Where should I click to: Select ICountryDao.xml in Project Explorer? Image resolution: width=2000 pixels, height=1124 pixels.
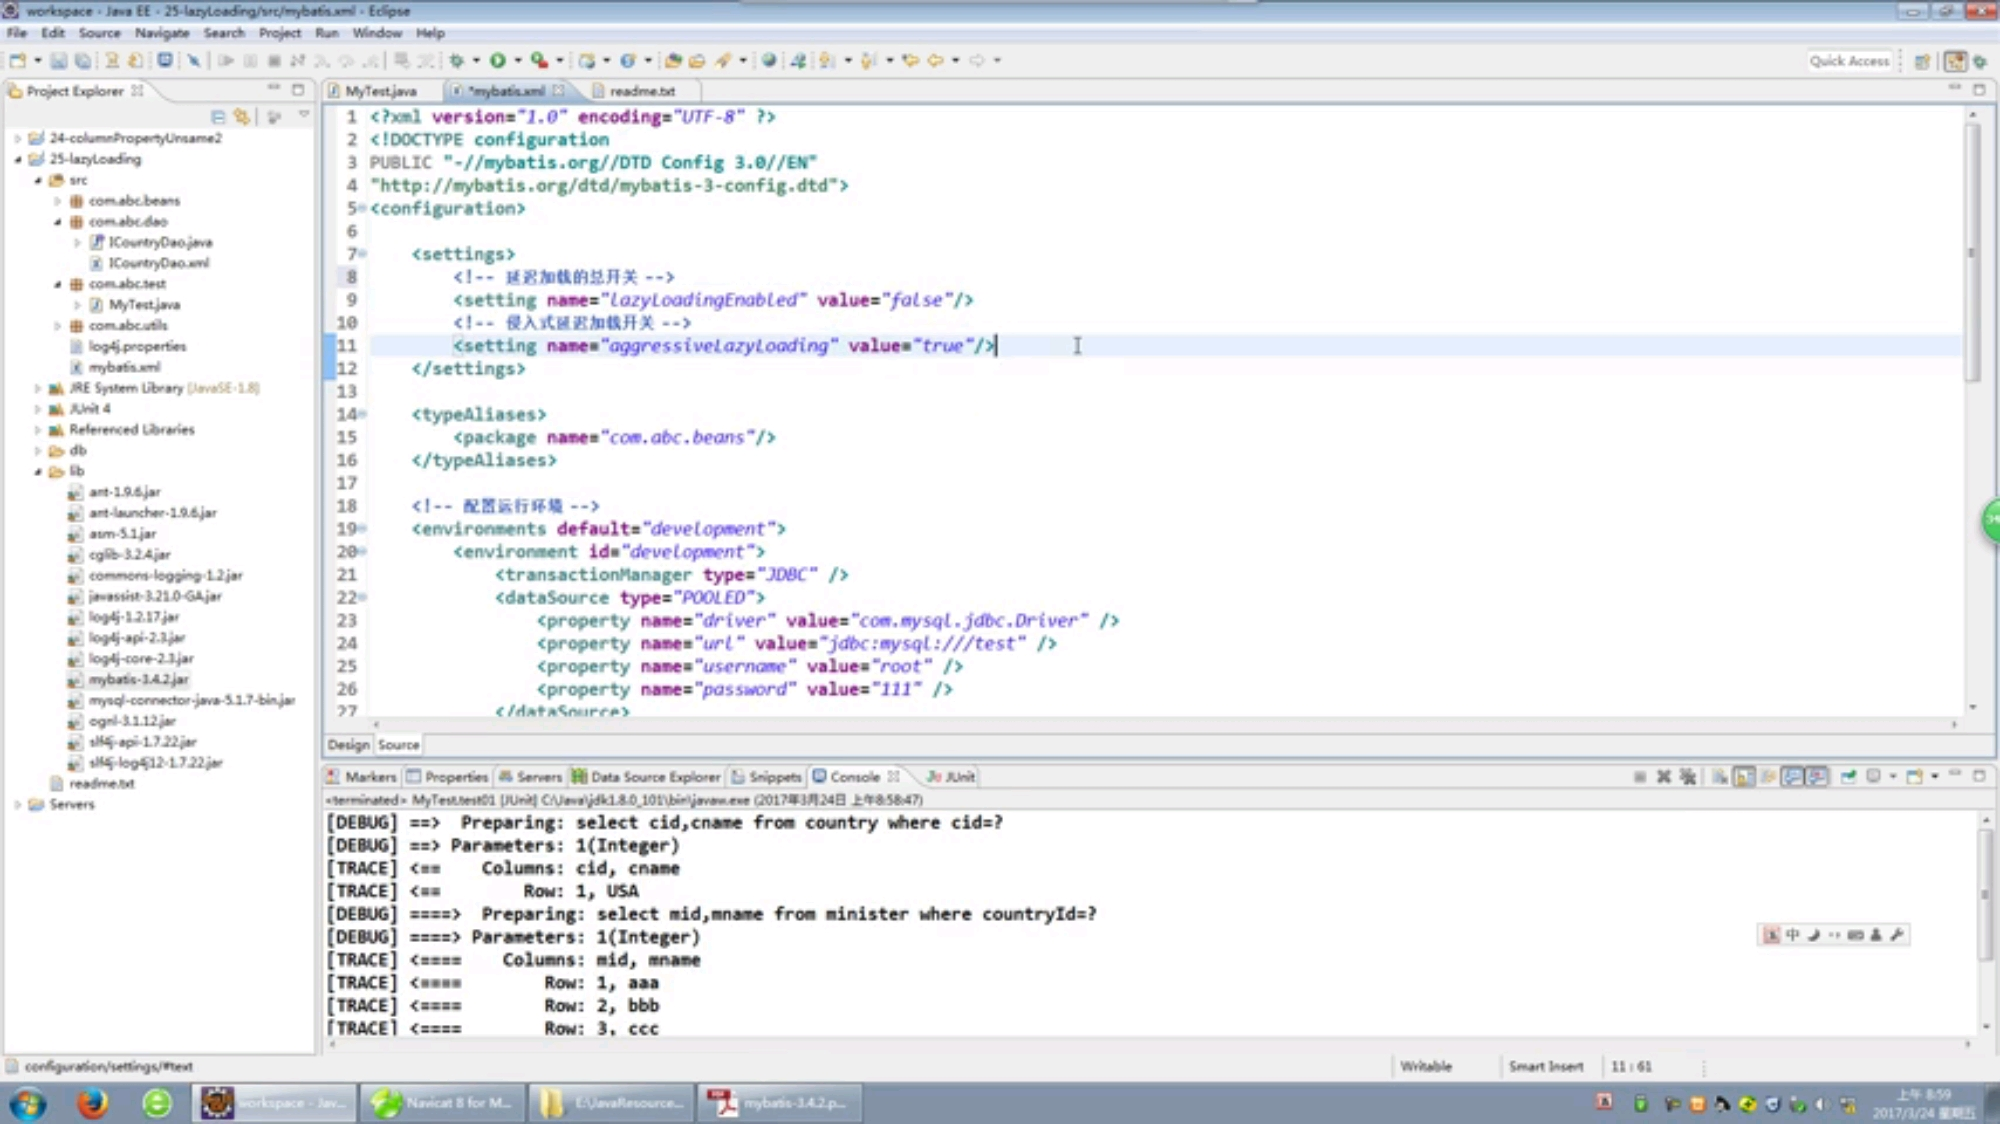pos(158,263)
